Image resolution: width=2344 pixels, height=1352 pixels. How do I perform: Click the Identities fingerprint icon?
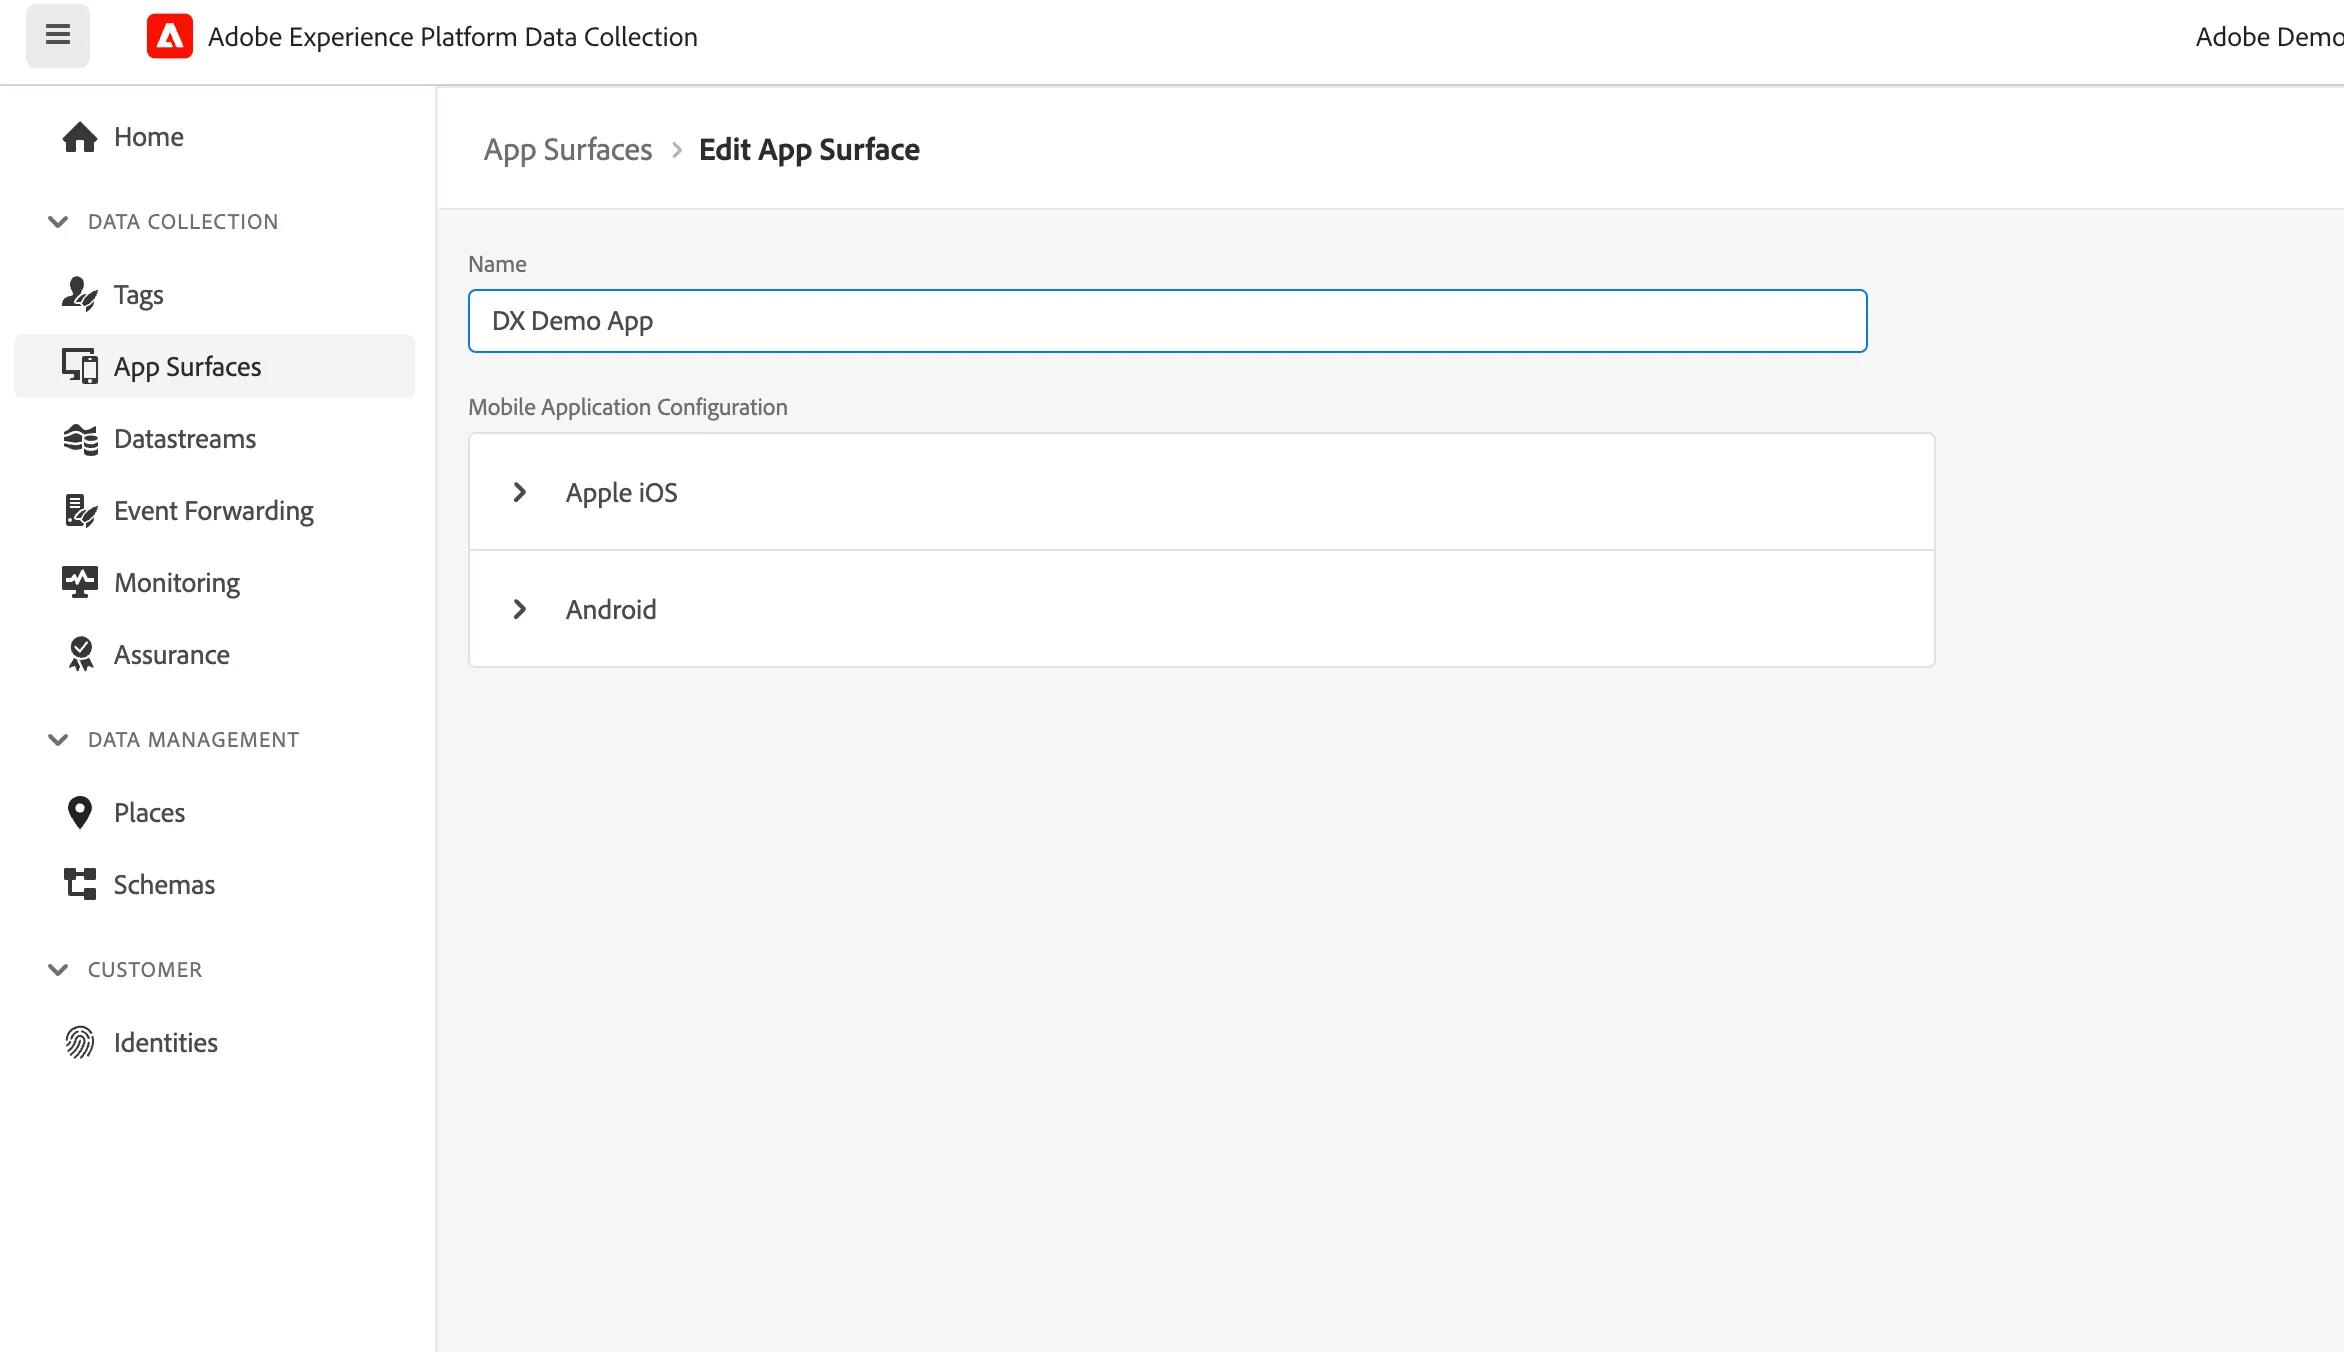tap(80, 1043)
